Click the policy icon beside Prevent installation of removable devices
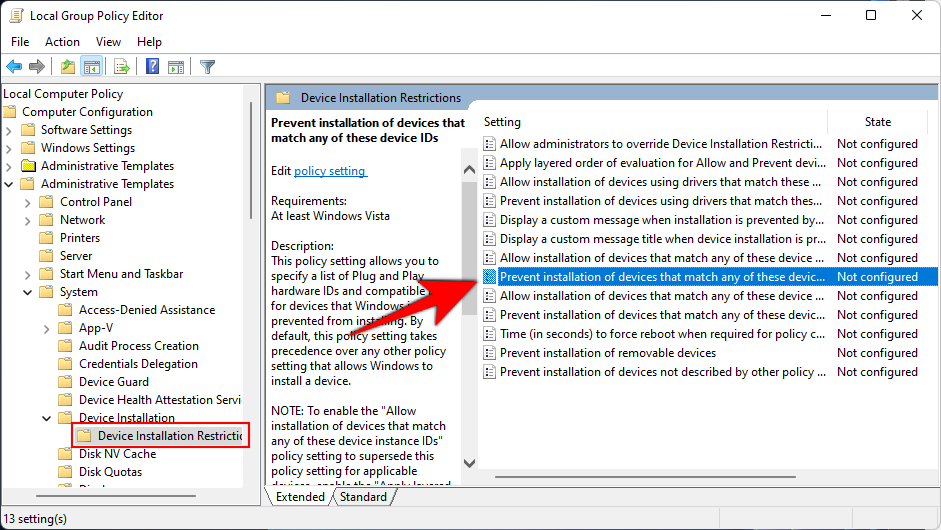This screenshot has width=941, height=530. pyautogui.click(x=490, y=353)
